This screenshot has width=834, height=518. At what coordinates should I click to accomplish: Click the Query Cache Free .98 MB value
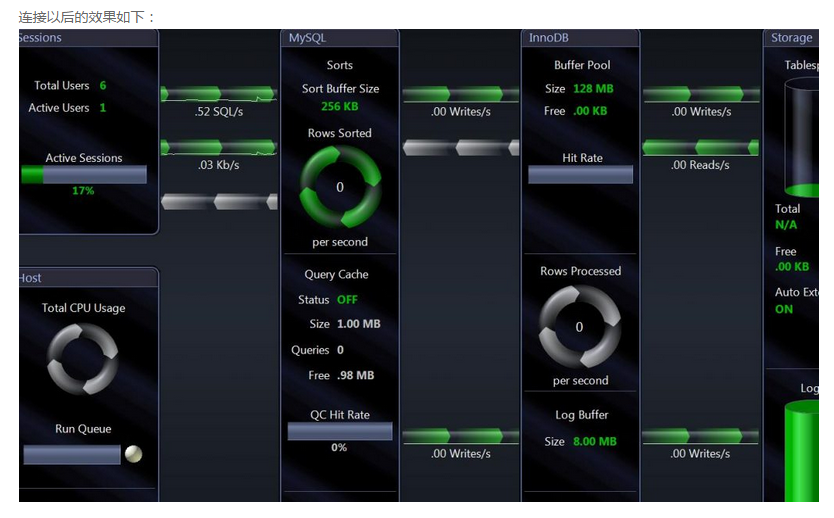(x=355, y=375)
